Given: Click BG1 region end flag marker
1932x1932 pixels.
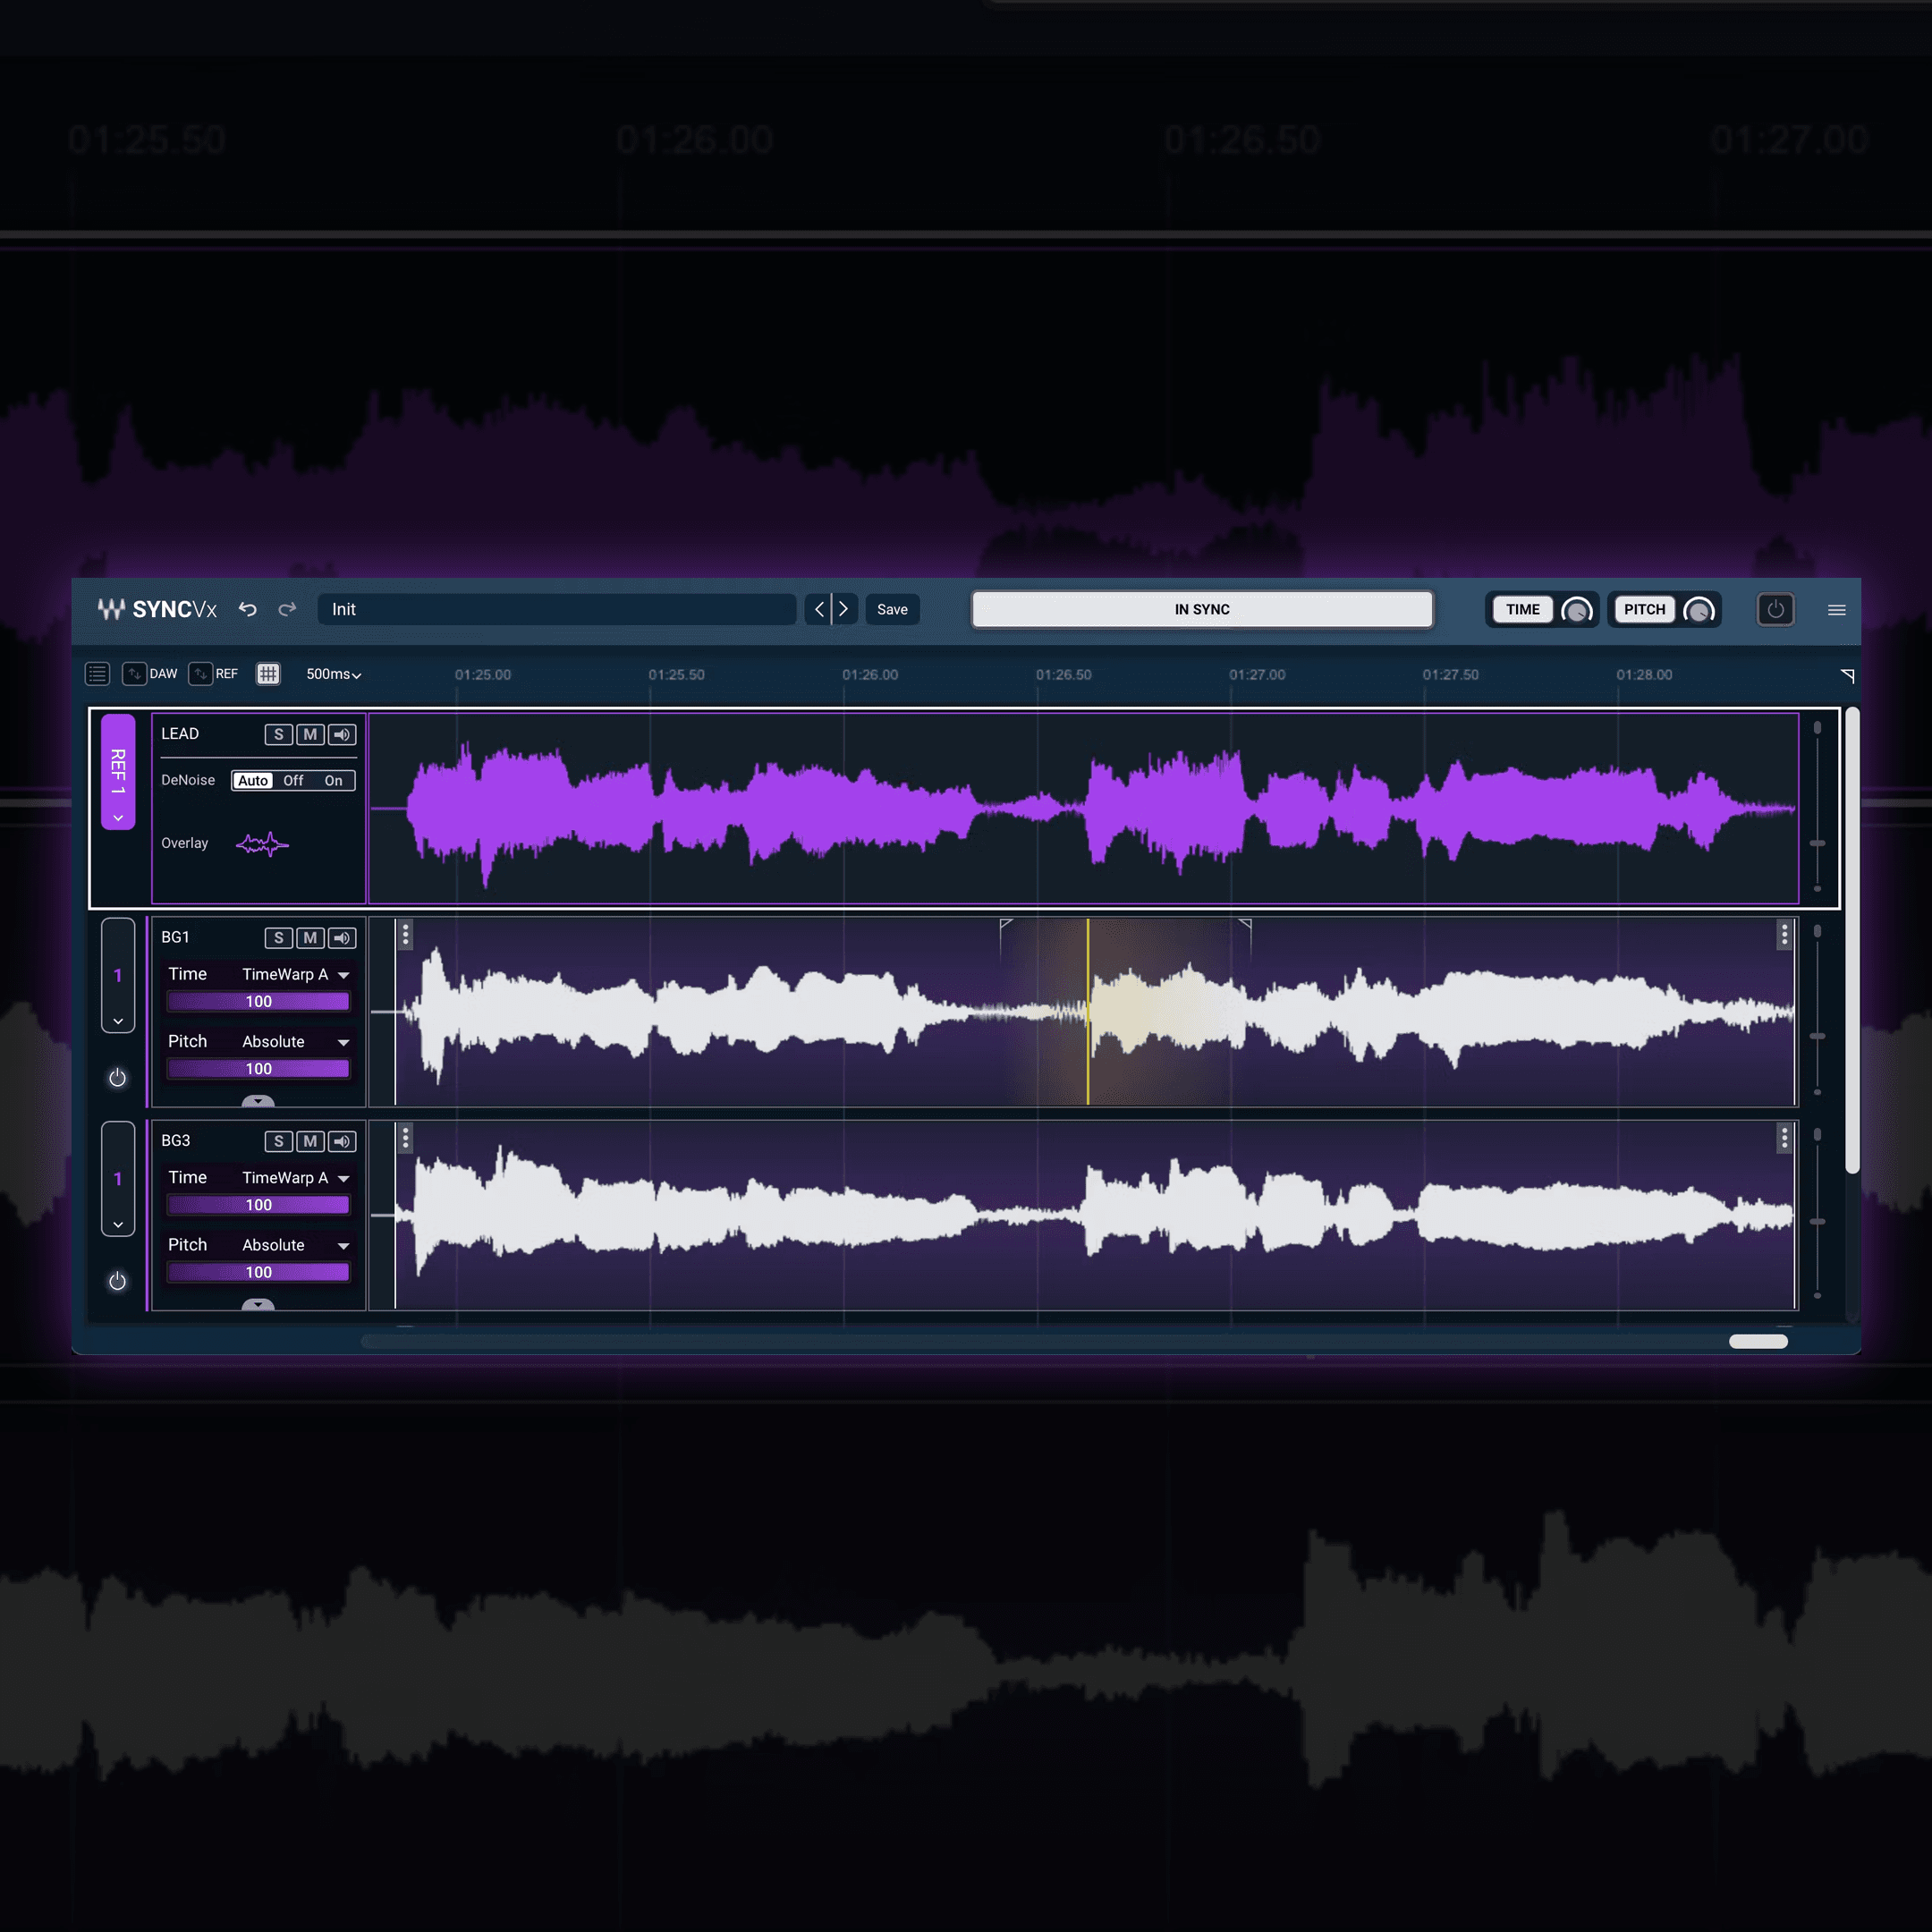Looking at the screenshot, I should click(x=1245, y=925).
